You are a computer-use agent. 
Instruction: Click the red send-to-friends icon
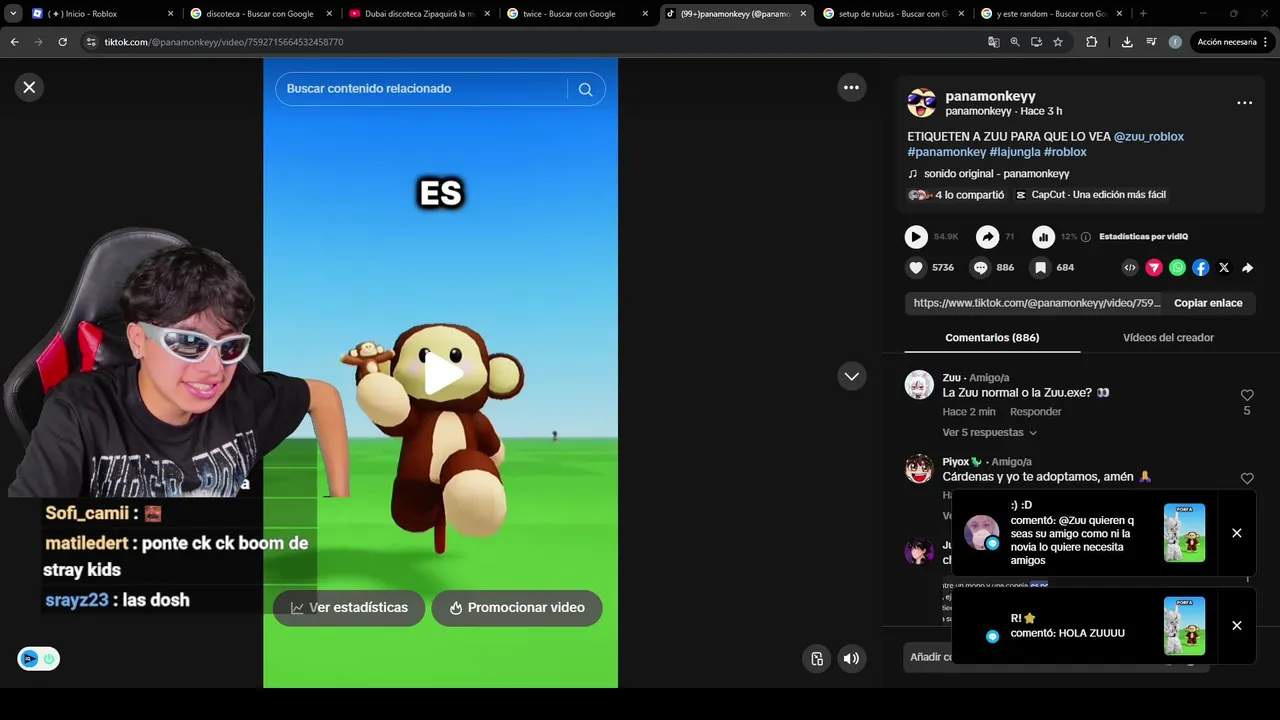click(1154, 268)
